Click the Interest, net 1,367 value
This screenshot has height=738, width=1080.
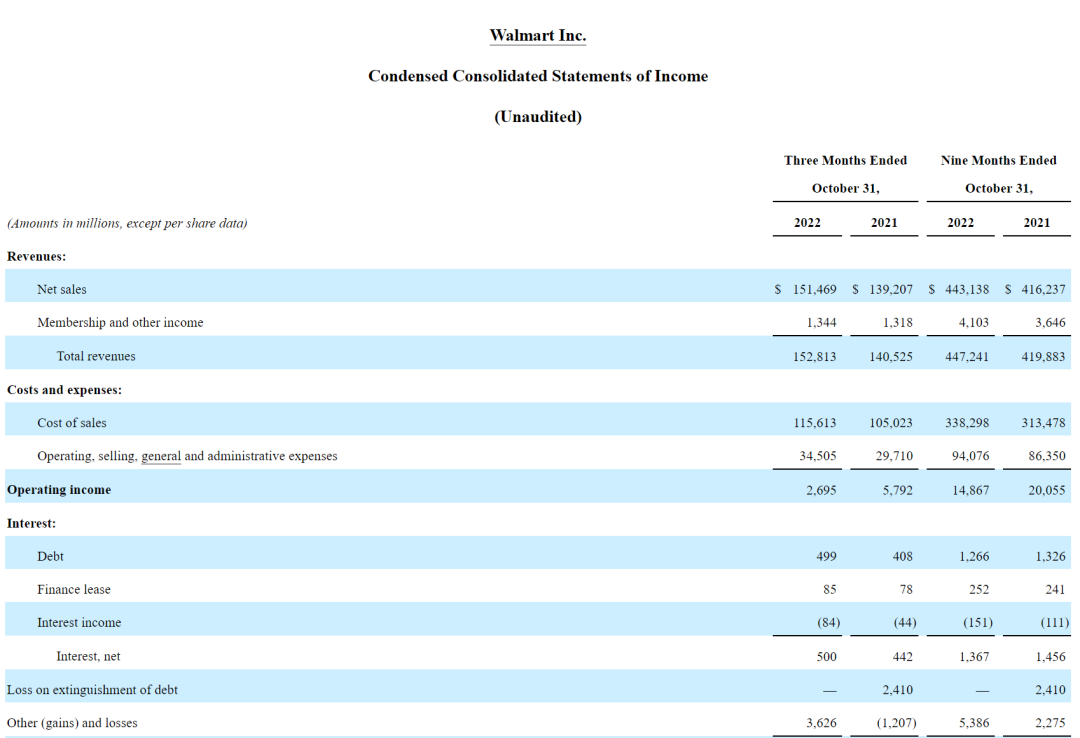pos(974,657)
